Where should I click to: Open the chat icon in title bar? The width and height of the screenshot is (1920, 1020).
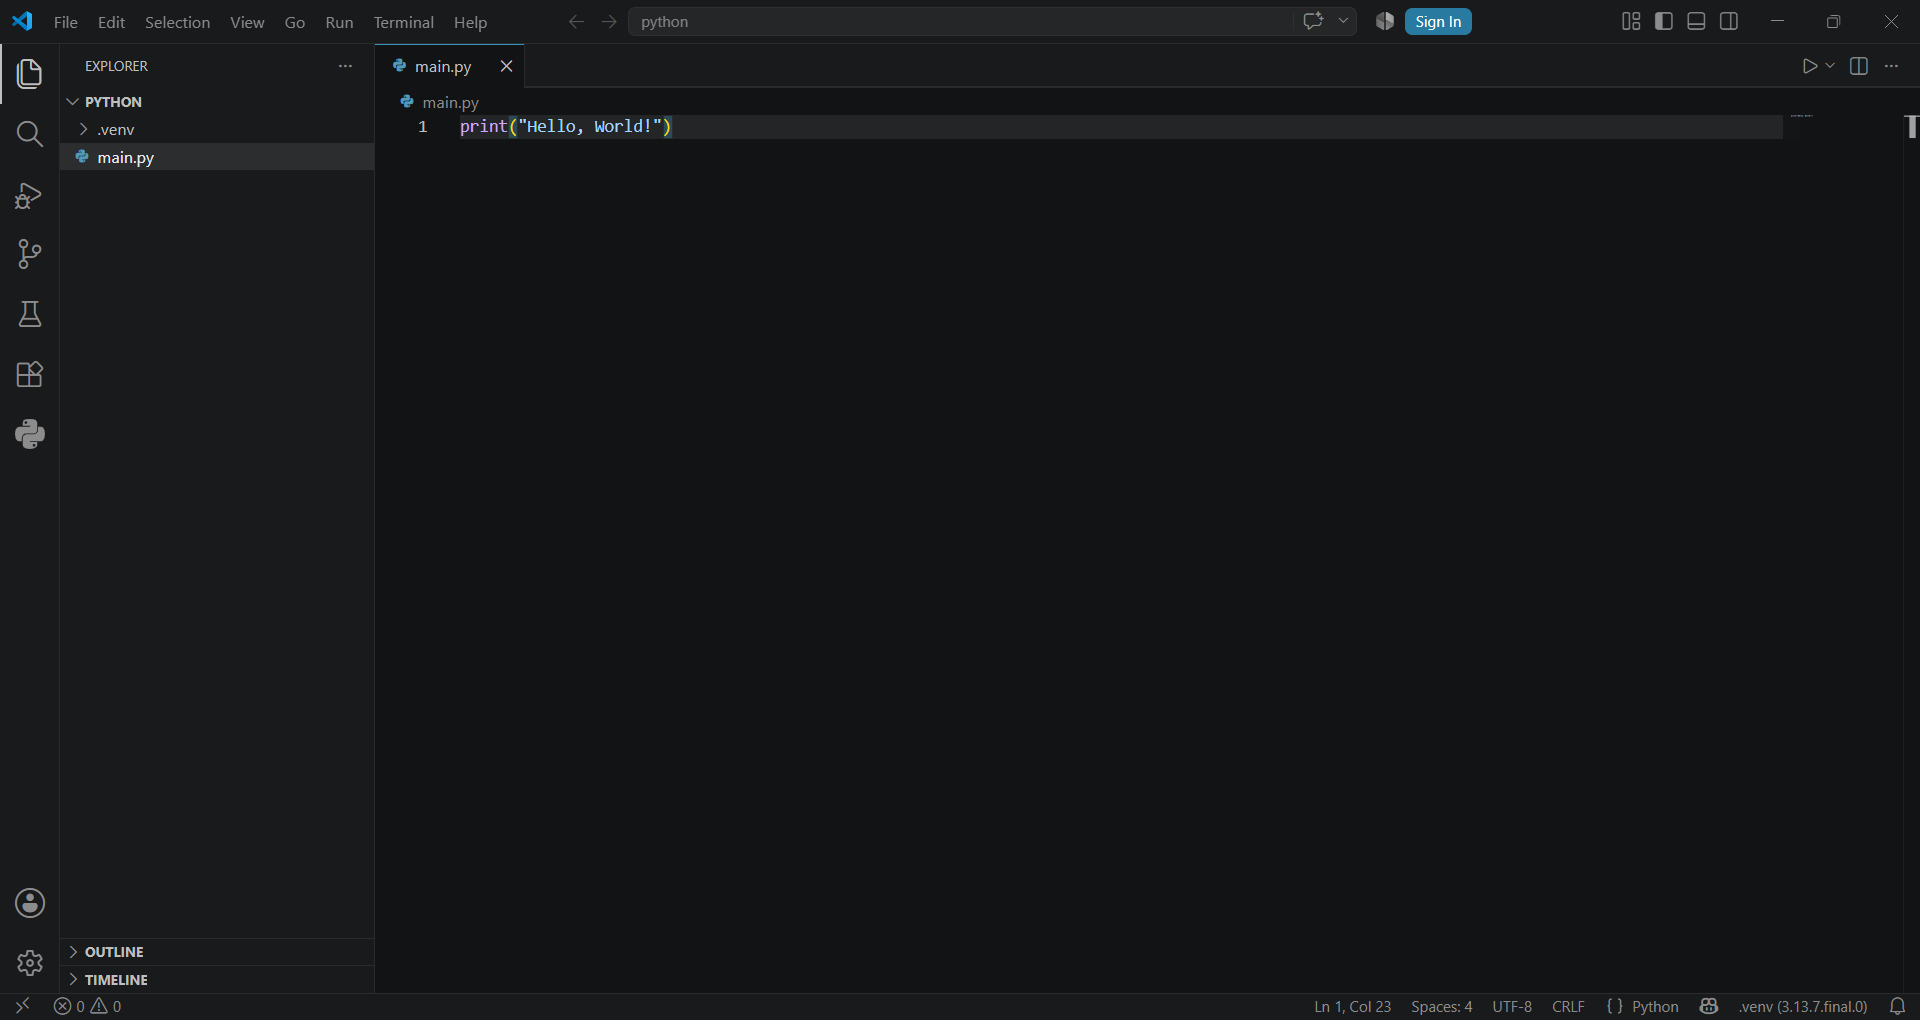coord(1313,21)
